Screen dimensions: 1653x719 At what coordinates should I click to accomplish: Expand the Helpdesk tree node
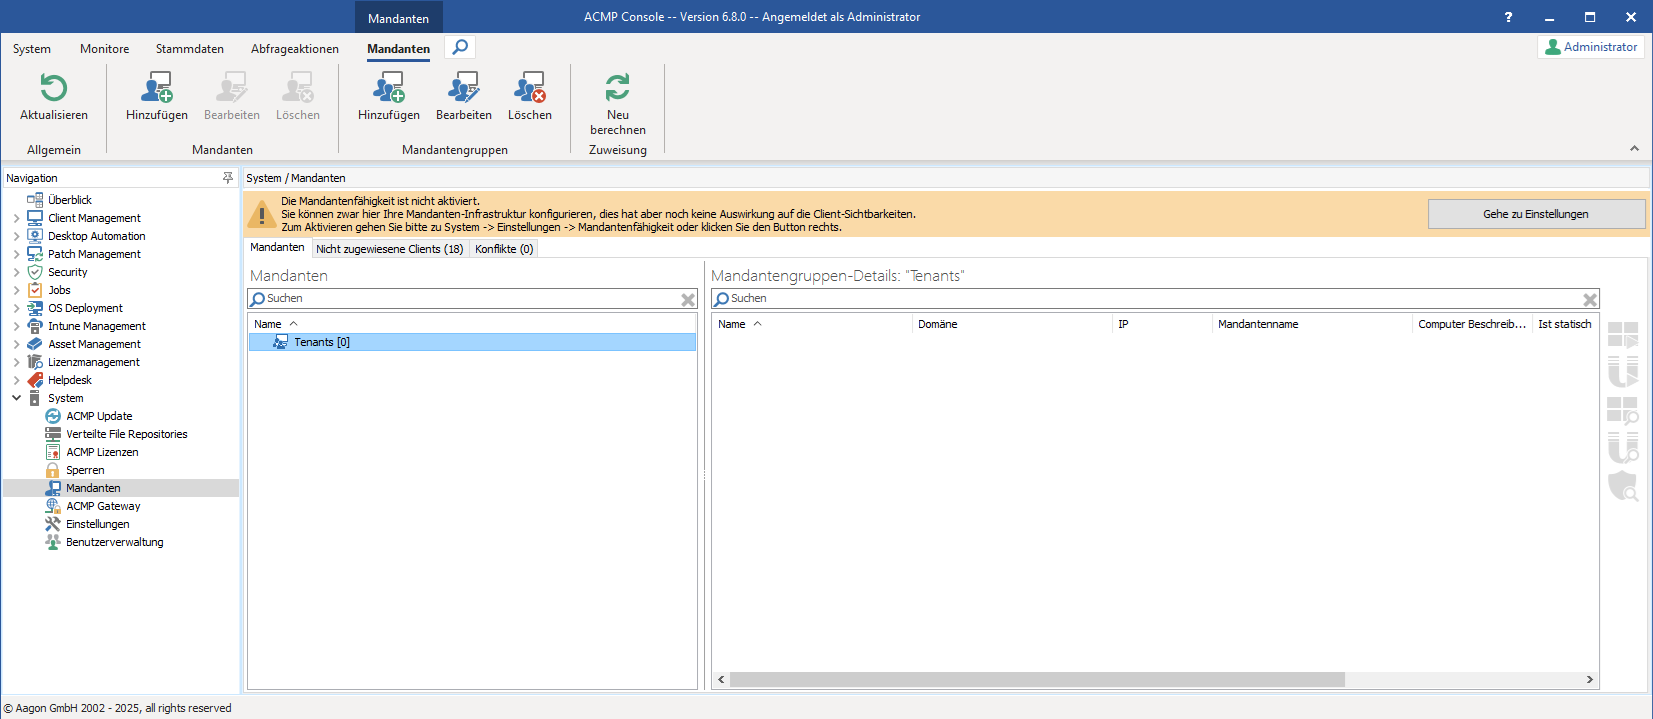(16, 380)
